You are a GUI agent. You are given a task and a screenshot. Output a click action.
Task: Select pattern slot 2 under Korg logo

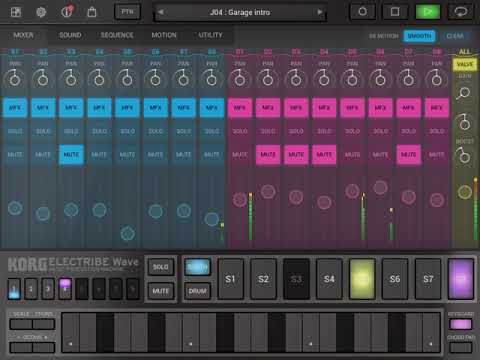[x=31, y=289]
